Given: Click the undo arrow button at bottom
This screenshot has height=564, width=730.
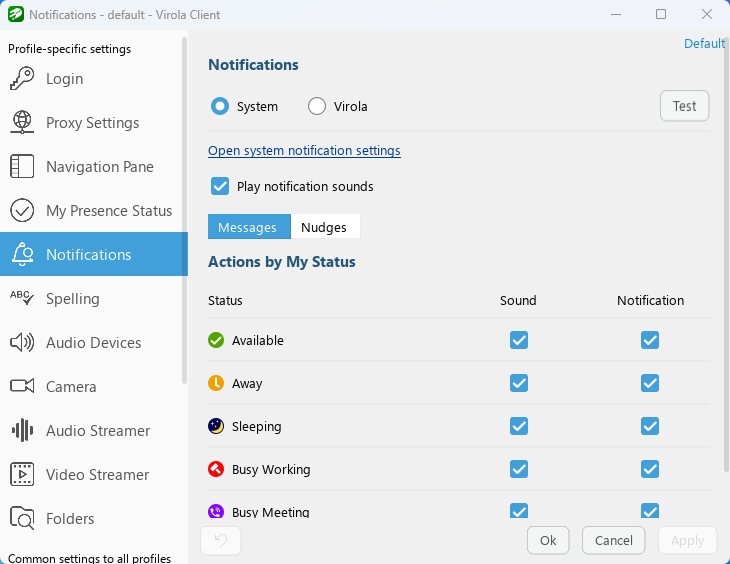Looking at the screenshot, I should click(221, 540).
